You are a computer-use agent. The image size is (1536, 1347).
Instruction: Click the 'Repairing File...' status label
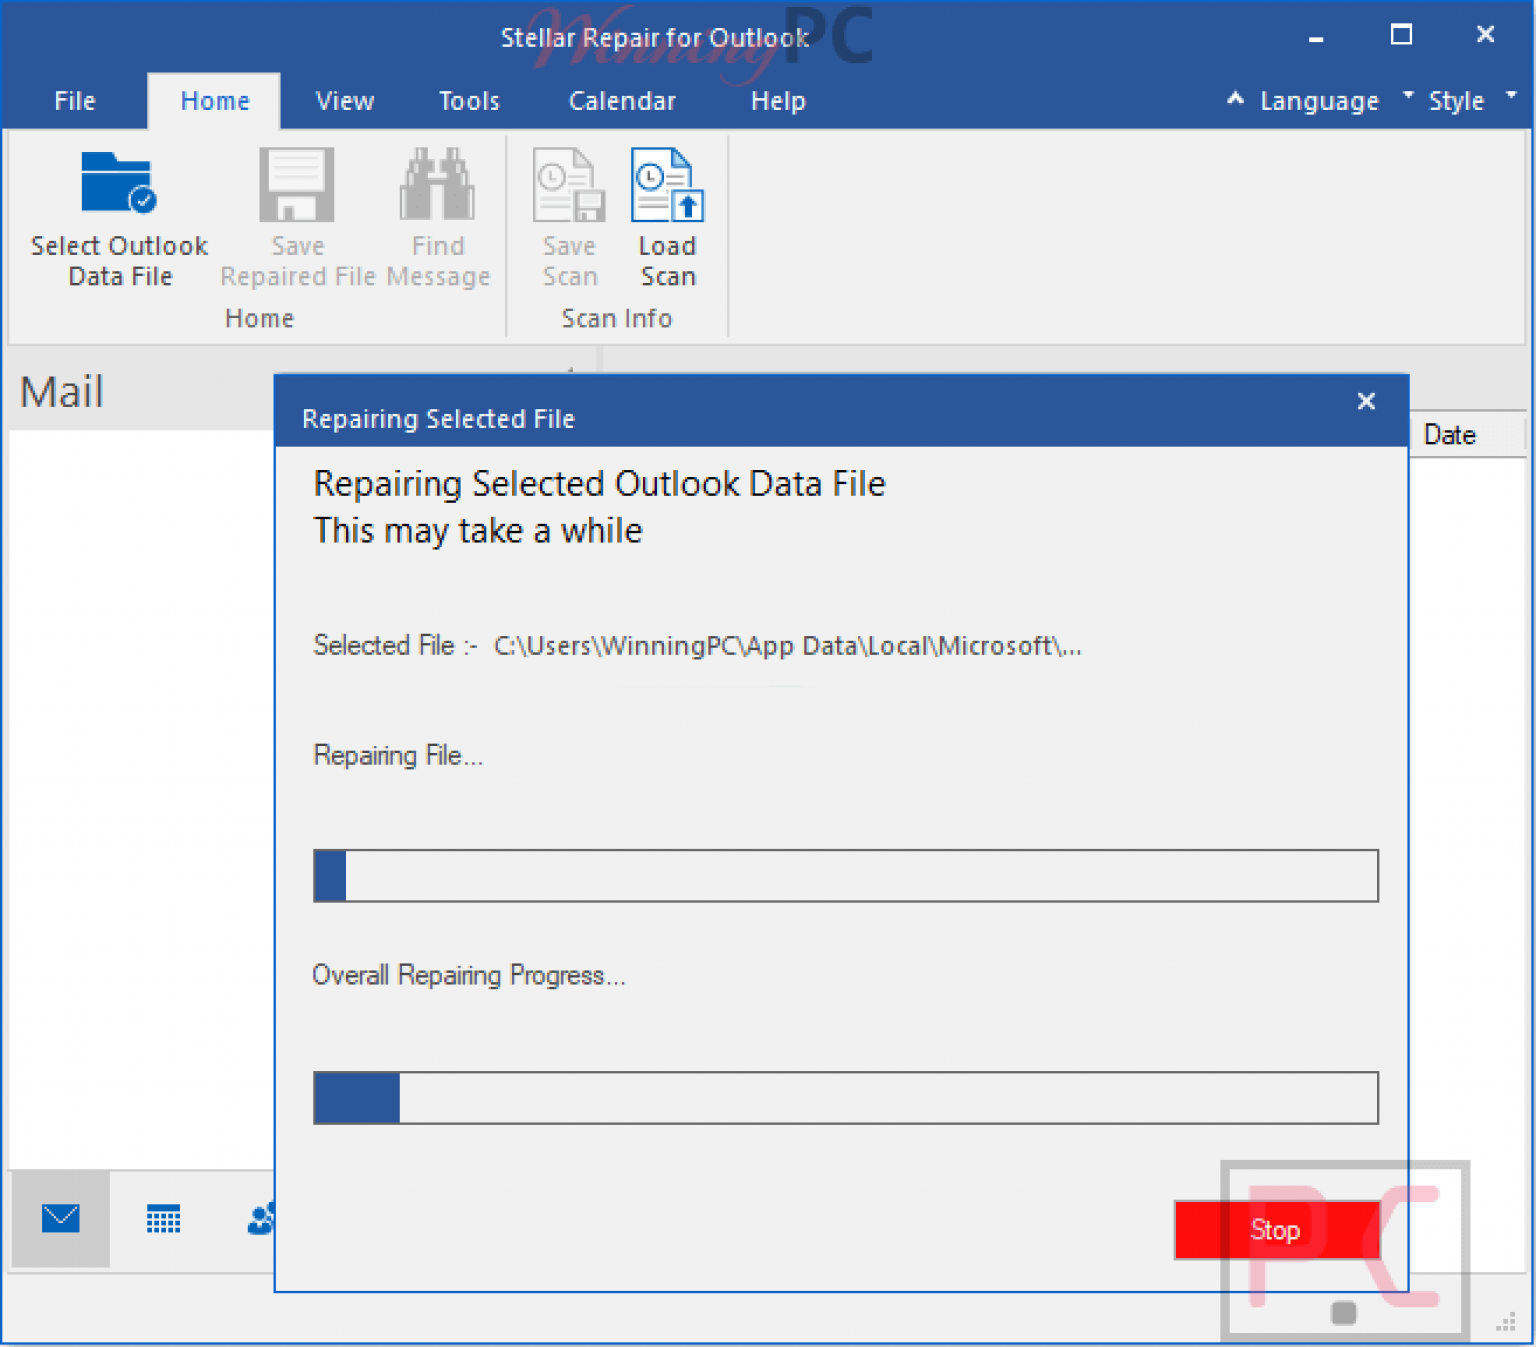398,756
